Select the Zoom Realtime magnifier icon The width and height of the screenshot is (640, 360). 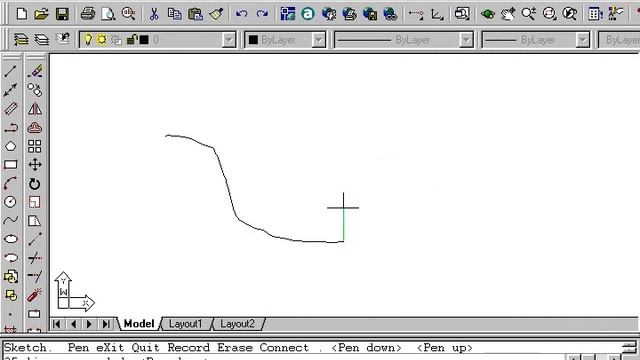[529, 14]
